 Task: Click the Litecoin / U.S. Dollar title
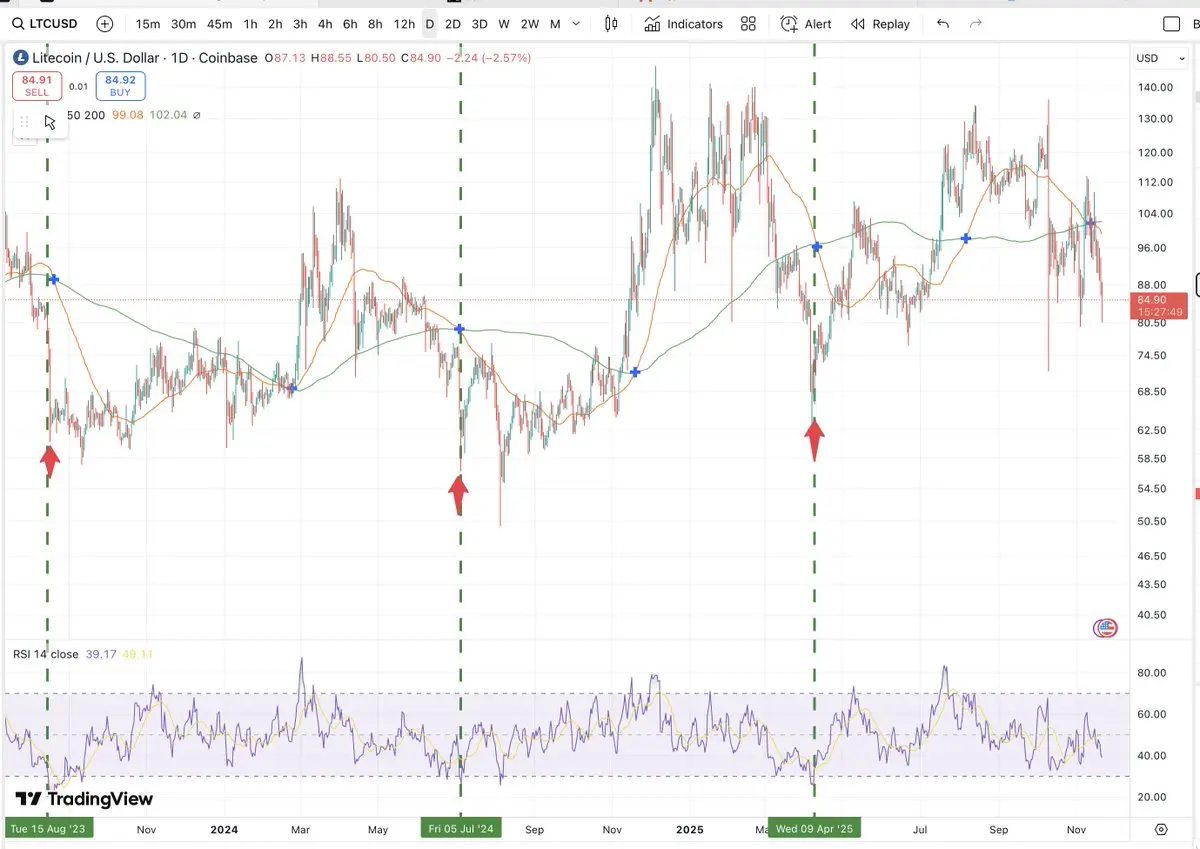point(96,58)
